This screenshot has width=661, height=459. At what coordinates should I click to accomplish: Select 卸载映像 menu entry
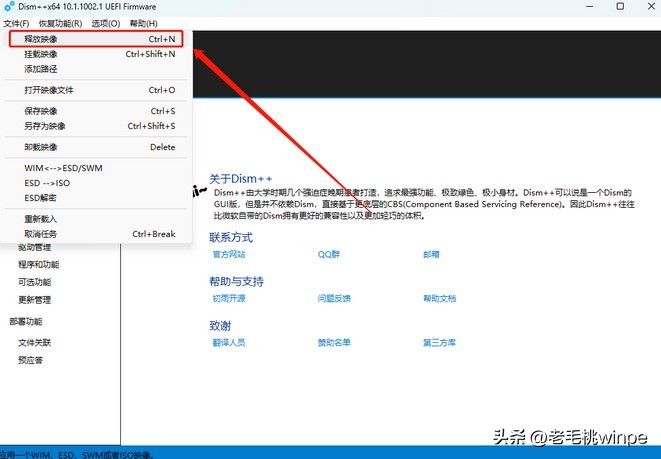96,147
